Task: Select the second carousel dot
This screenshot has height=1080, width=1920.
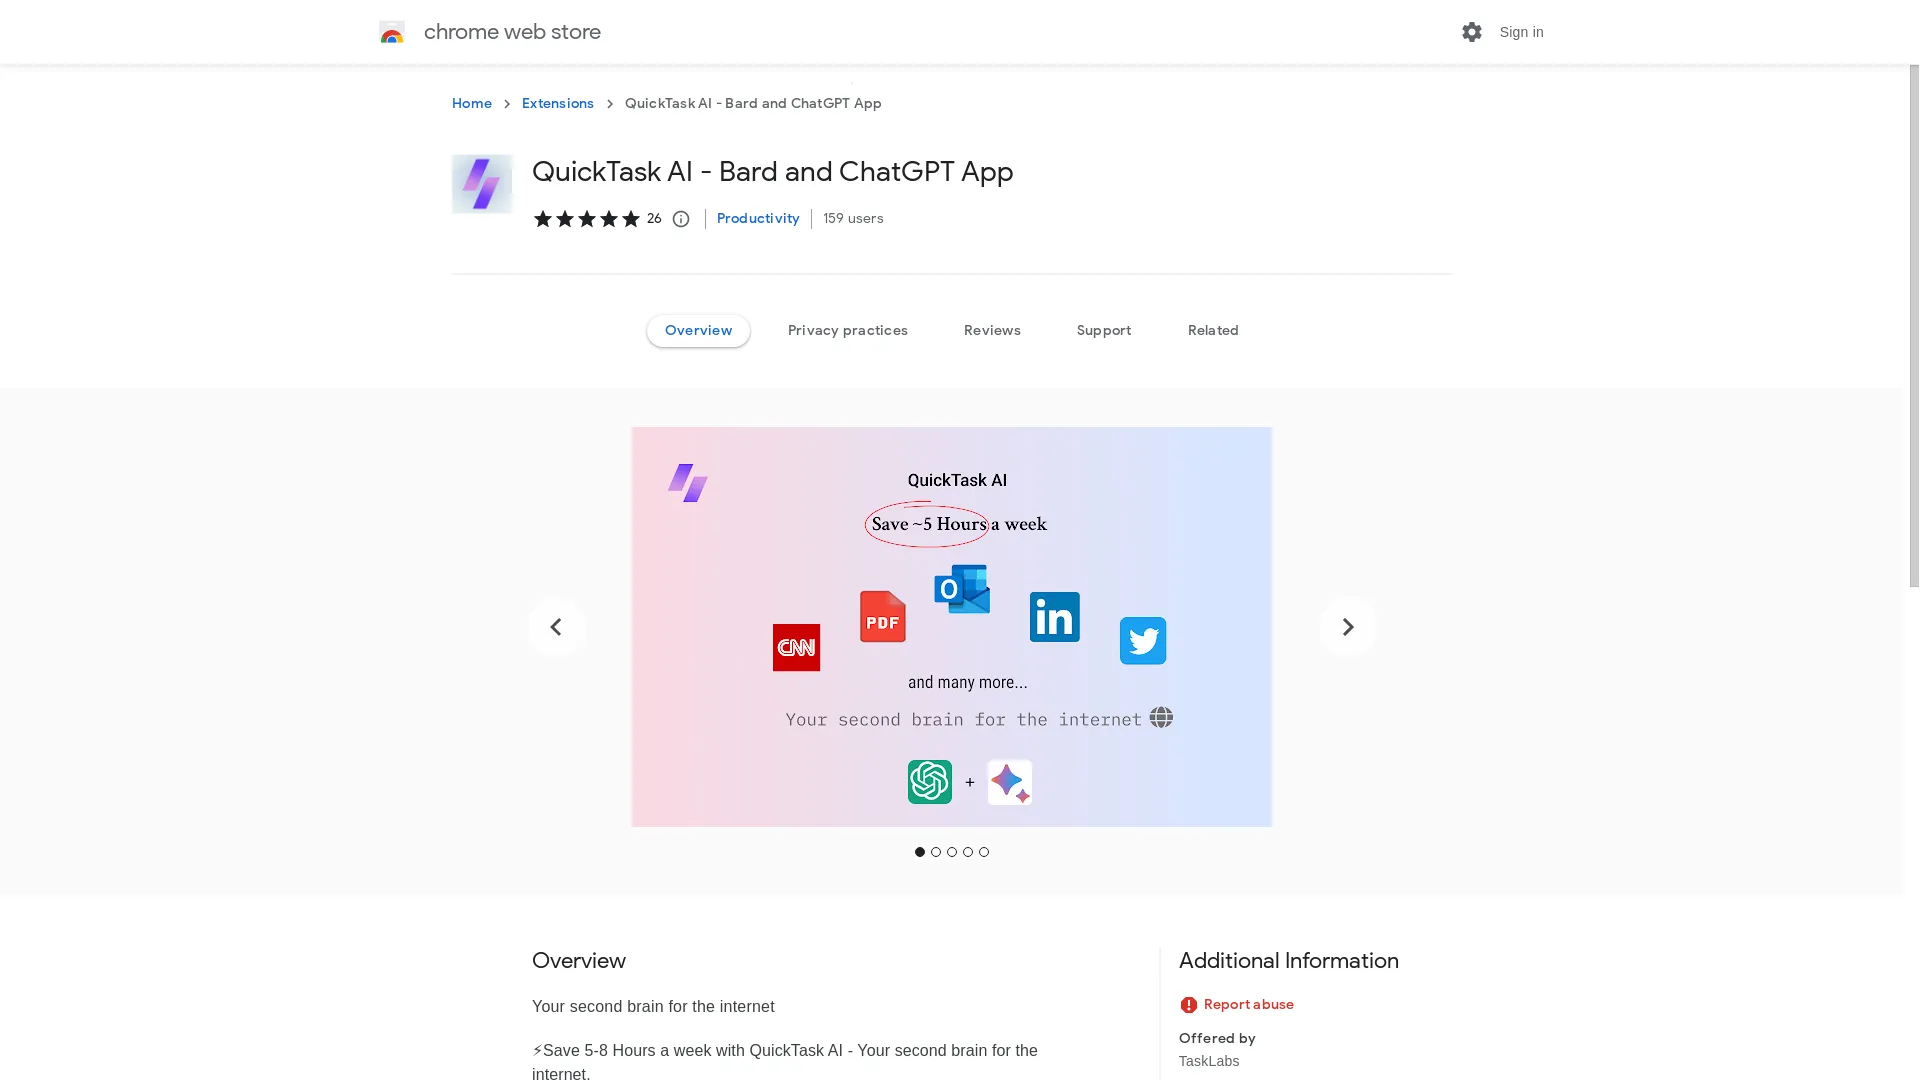Action: click(936, 852)
